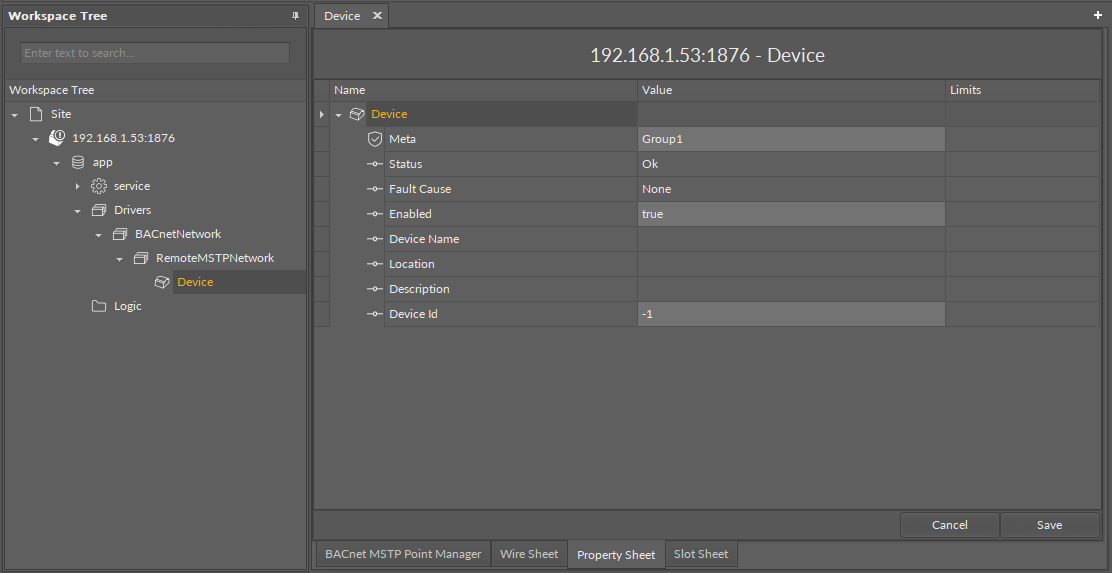
Task: Switch to BACnet MSTP Point Manager tab
Action: 403,554
